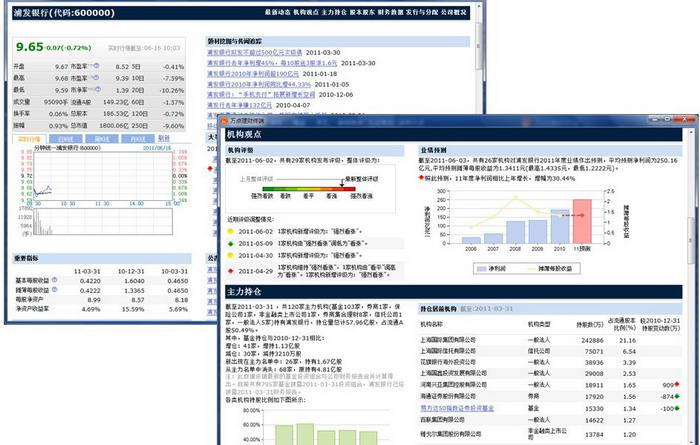The image size is (700, 445).
Task: Click the help icon beside 摊薄每股收益
Action: [x=54, y=289]
